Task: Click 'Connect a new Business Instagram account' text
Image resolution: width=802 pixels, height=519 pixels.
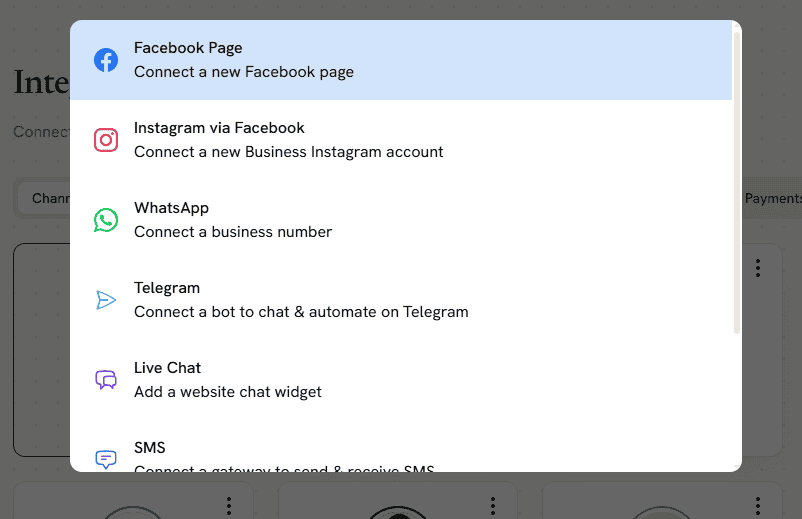Action: [x=288, y=152]
